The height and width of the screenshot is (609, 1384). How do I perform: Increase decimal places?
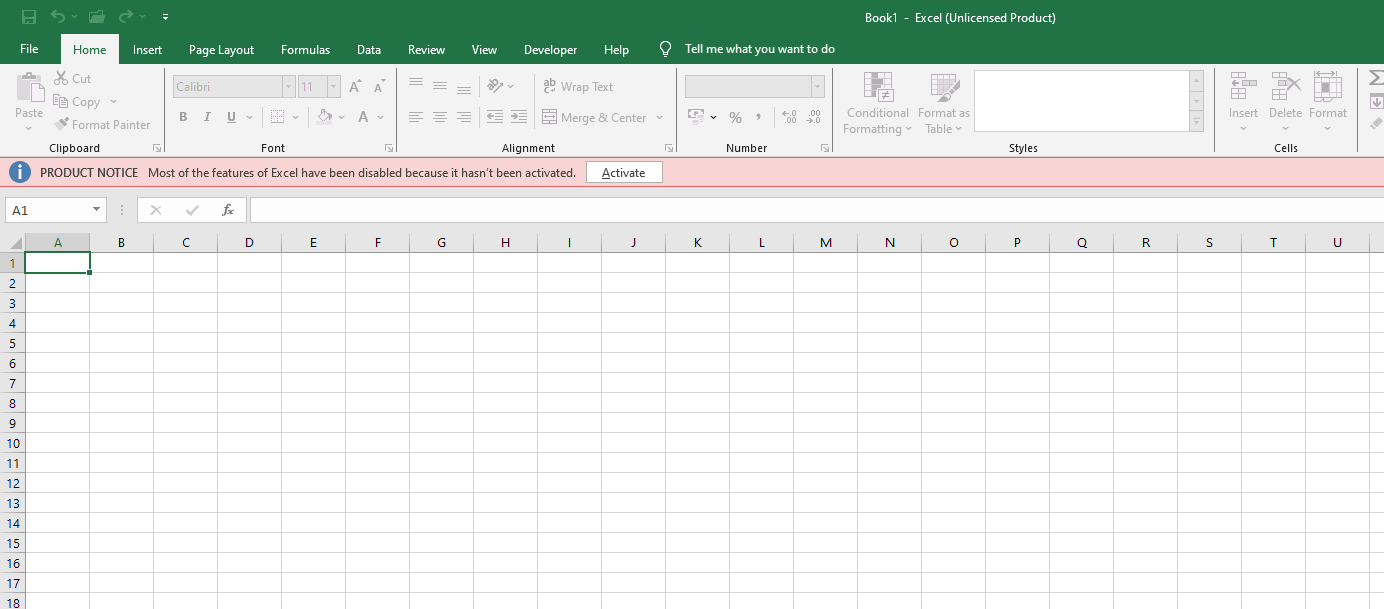click(x=790, y=117)
